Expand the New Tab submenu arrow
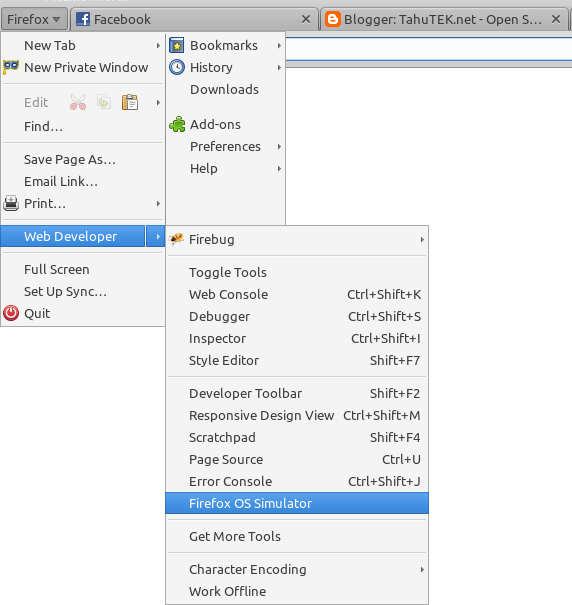 (x=158, y=46)
